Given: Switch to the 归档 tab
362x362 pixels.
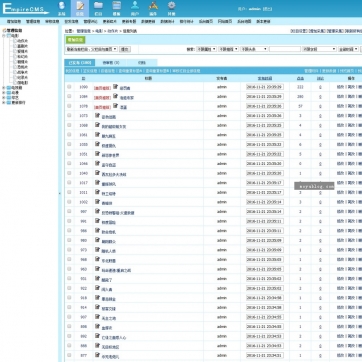Looking at the screenshot, I should [x=142, y=63].
